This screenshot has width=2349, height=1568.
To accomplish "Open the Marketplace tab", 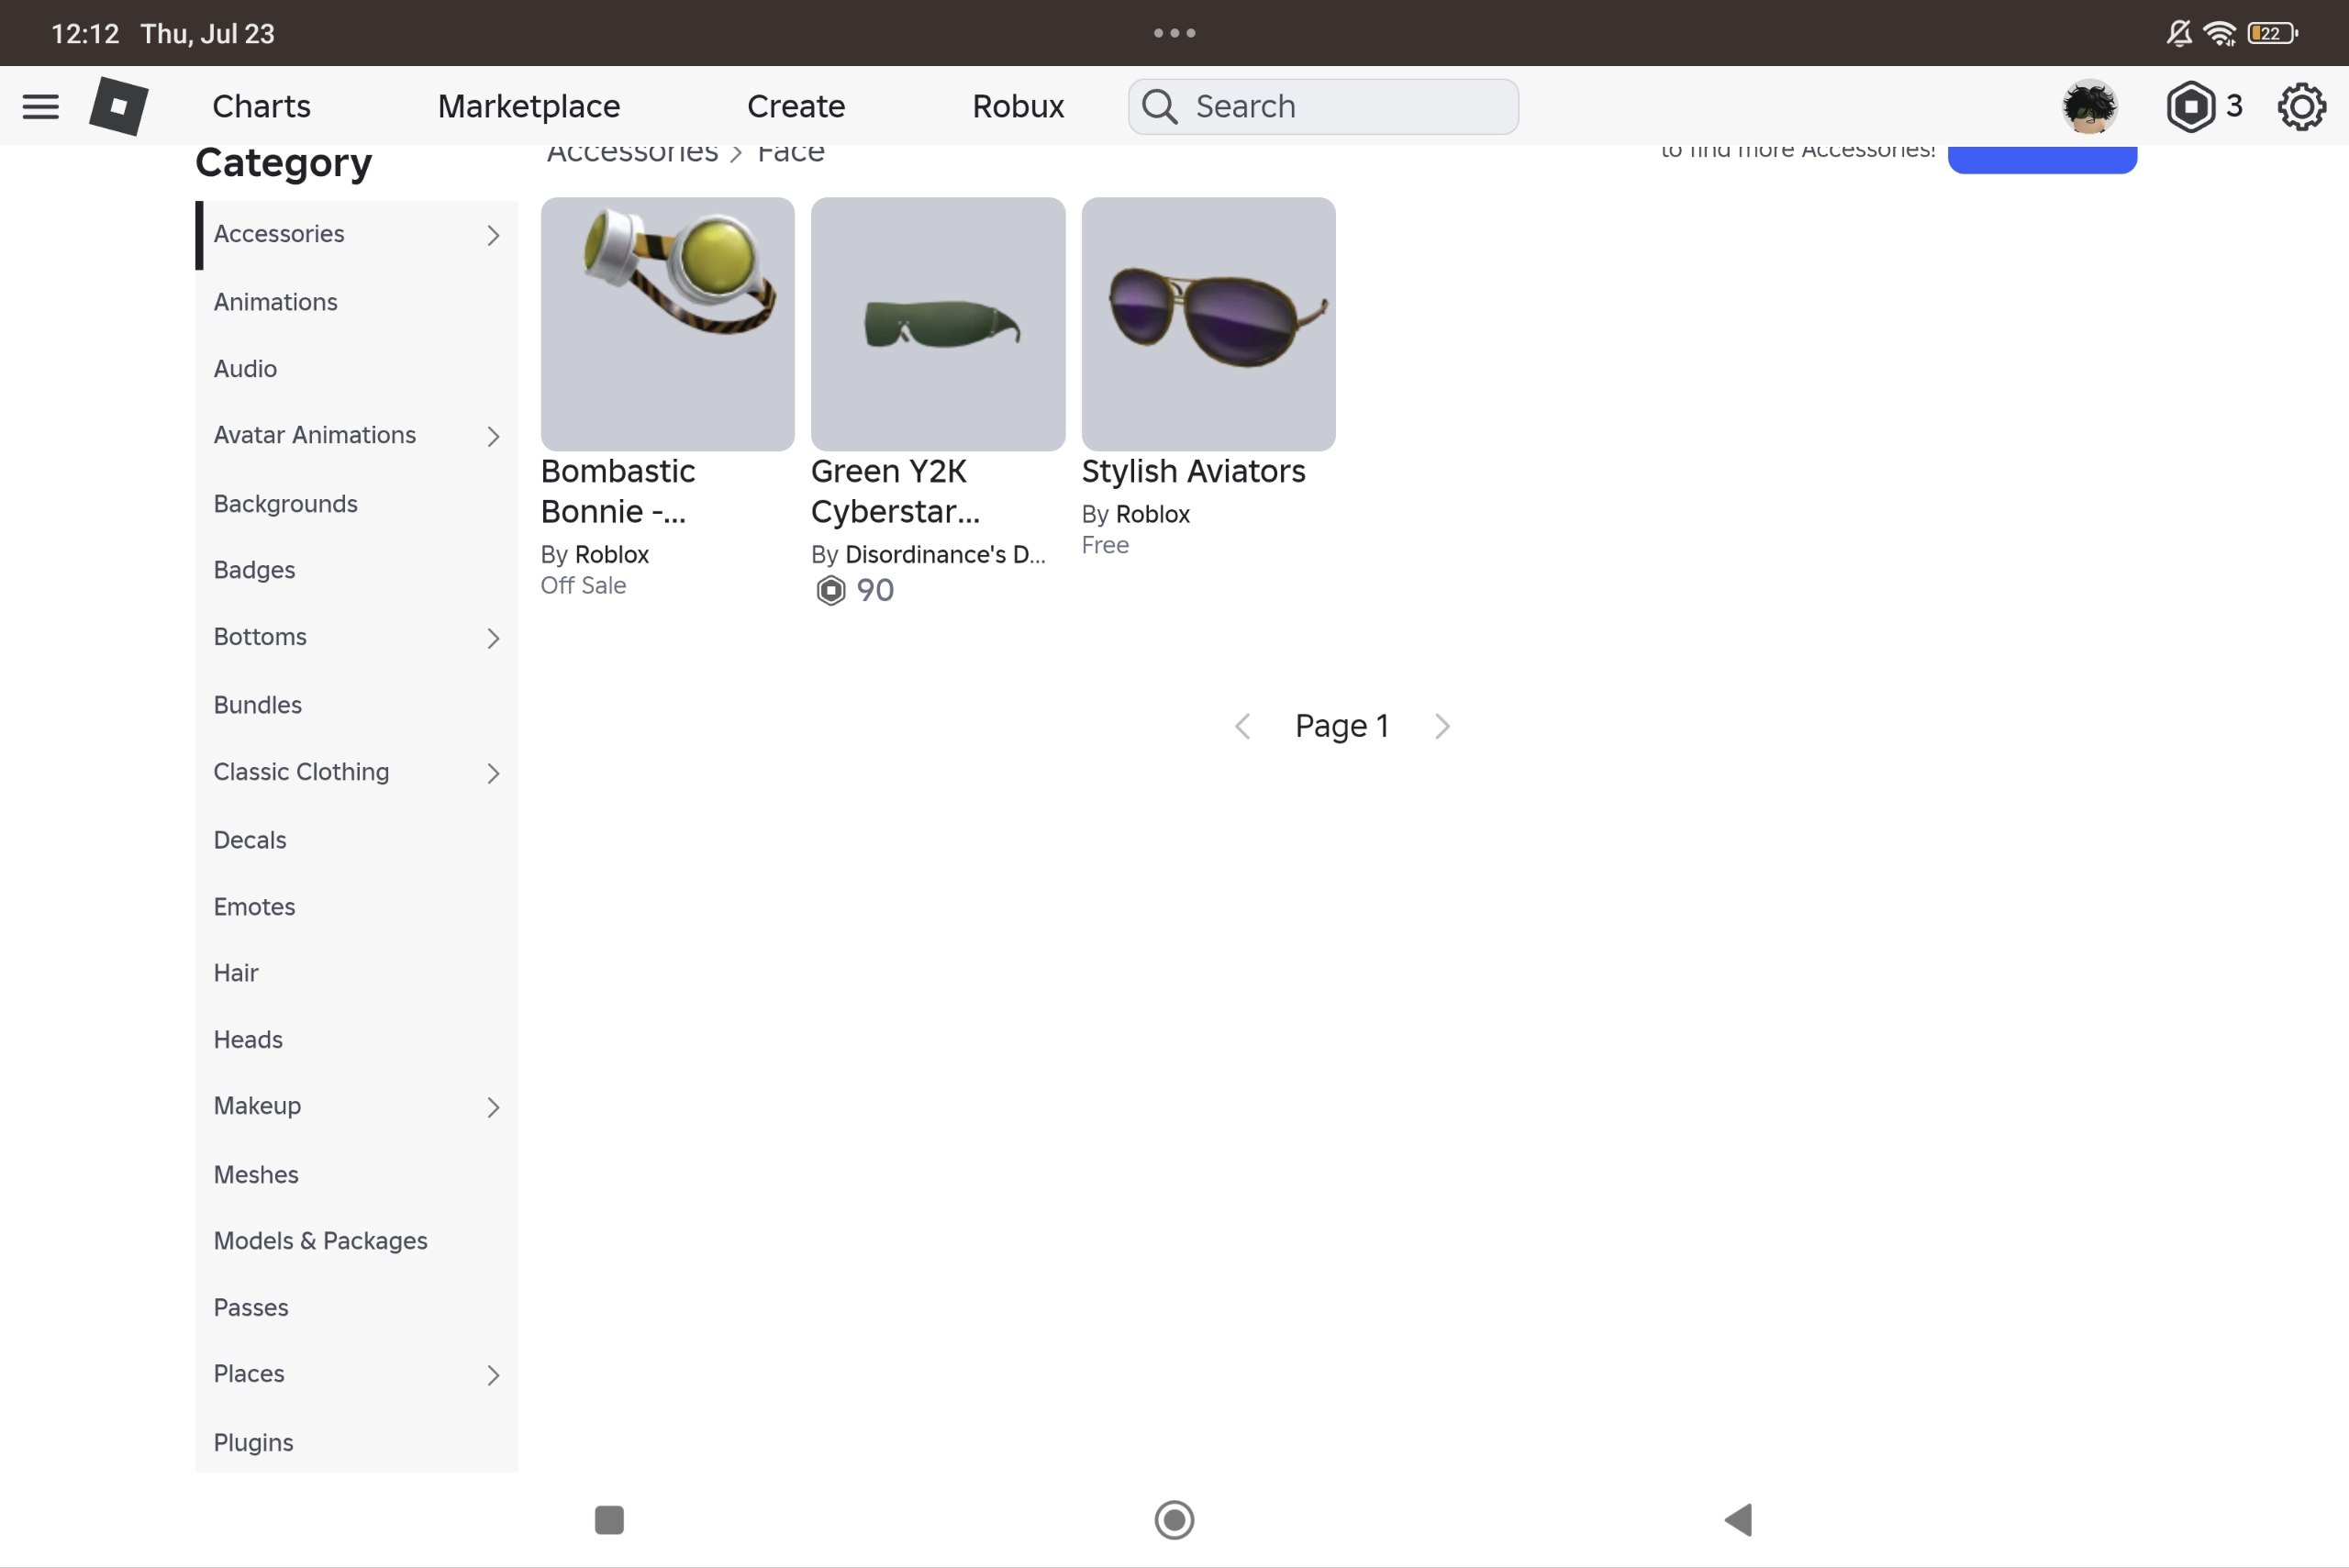I will pos(529,106).
